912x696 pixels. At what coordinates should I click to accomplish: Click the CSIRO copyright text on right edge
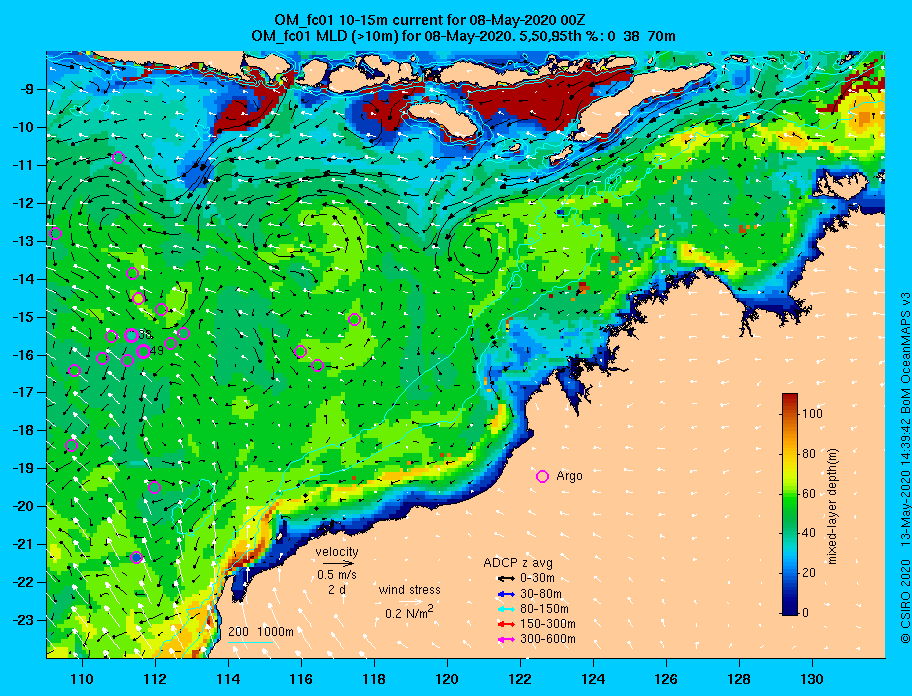(x=904, y=467)
